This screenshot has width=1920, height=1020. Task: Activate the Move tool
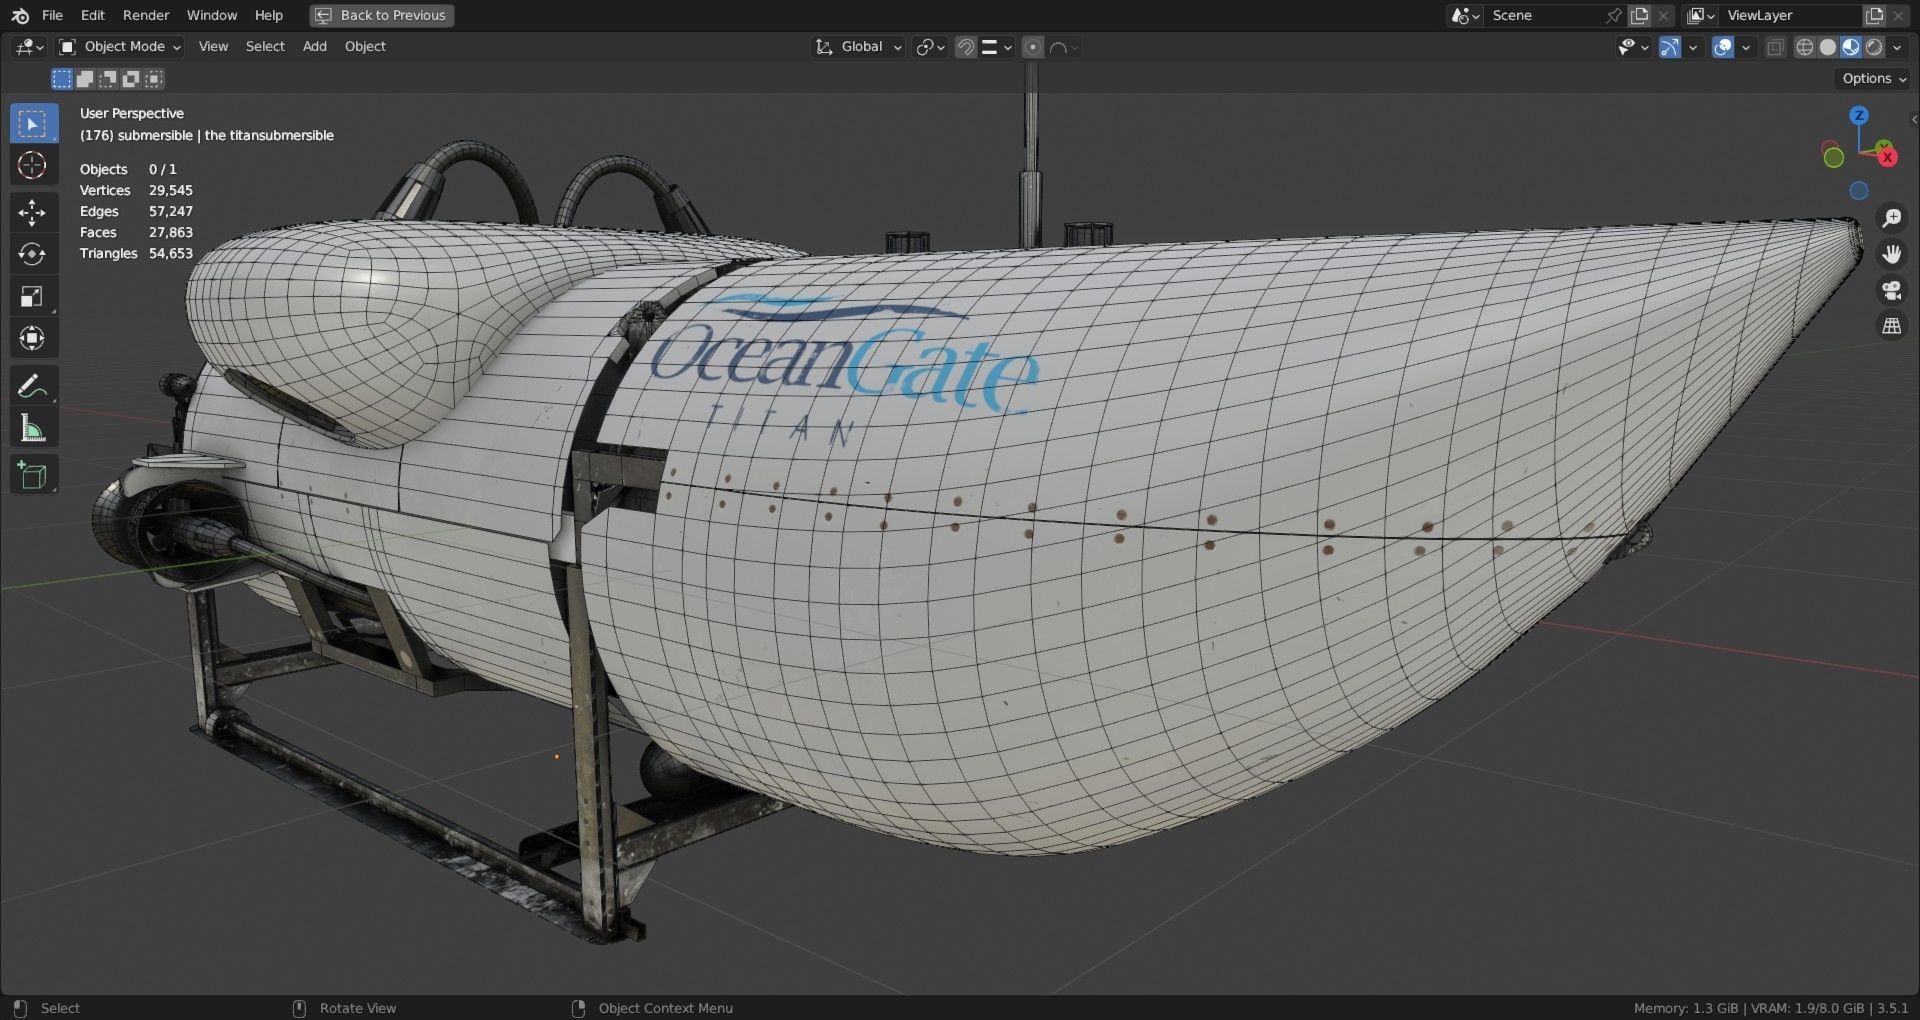33,212
